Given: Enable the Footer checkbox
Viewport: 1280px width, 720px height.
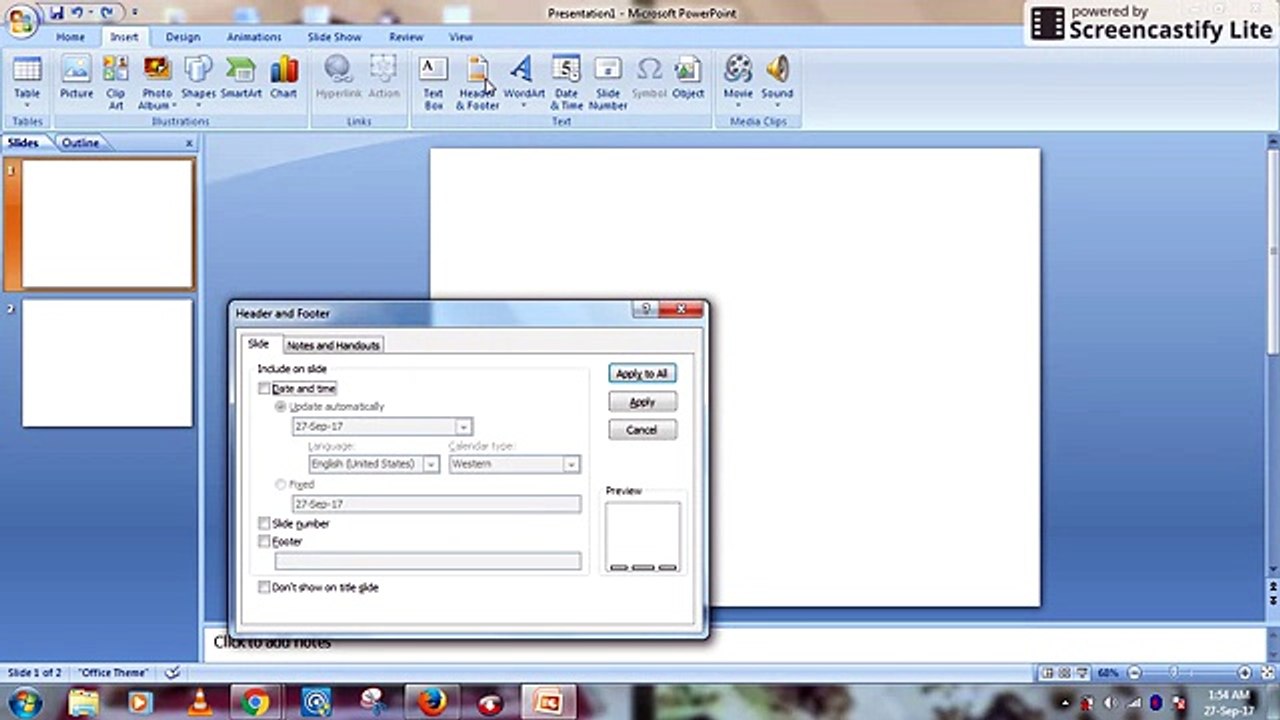Looking at the screenshot, I should 264,541.
